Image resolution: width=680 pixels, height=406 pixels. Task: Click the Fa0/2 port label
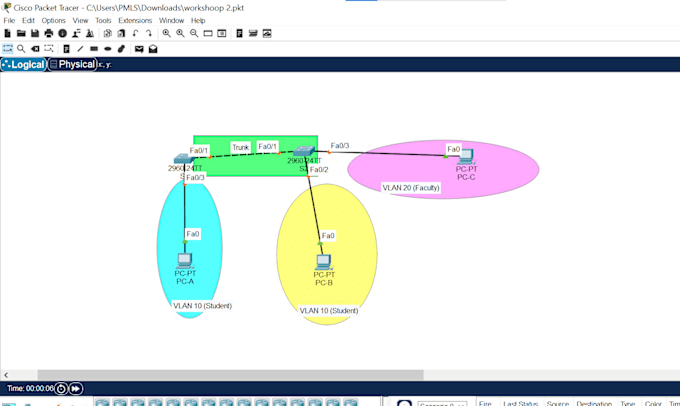coord(319,170)
